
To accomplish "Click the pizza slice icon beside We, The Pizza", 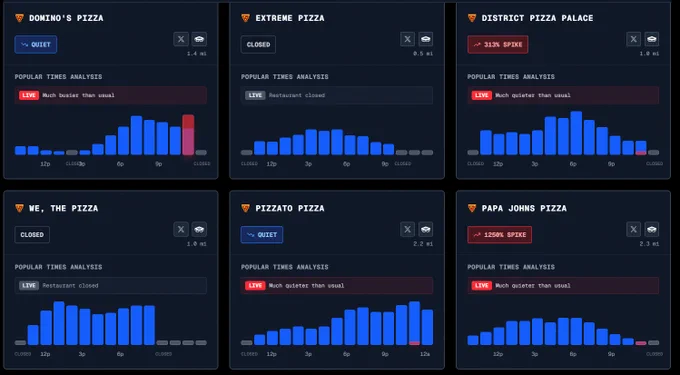I will pyautogui.click(x=20, y=208).
